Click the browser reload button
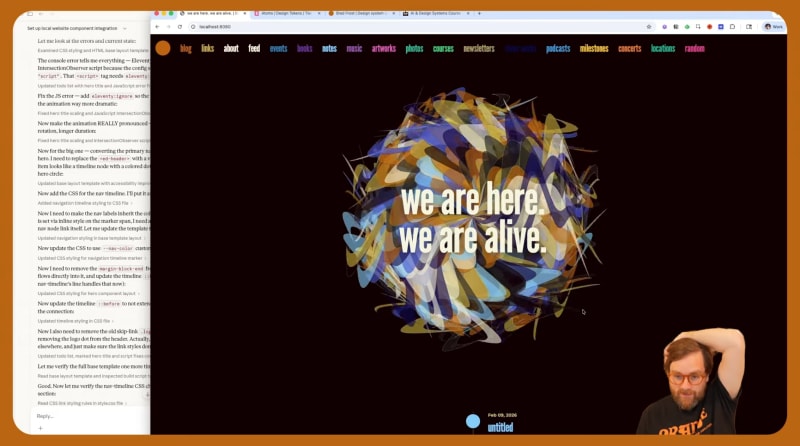Viewport: 800px width, 446px height. 180,27
